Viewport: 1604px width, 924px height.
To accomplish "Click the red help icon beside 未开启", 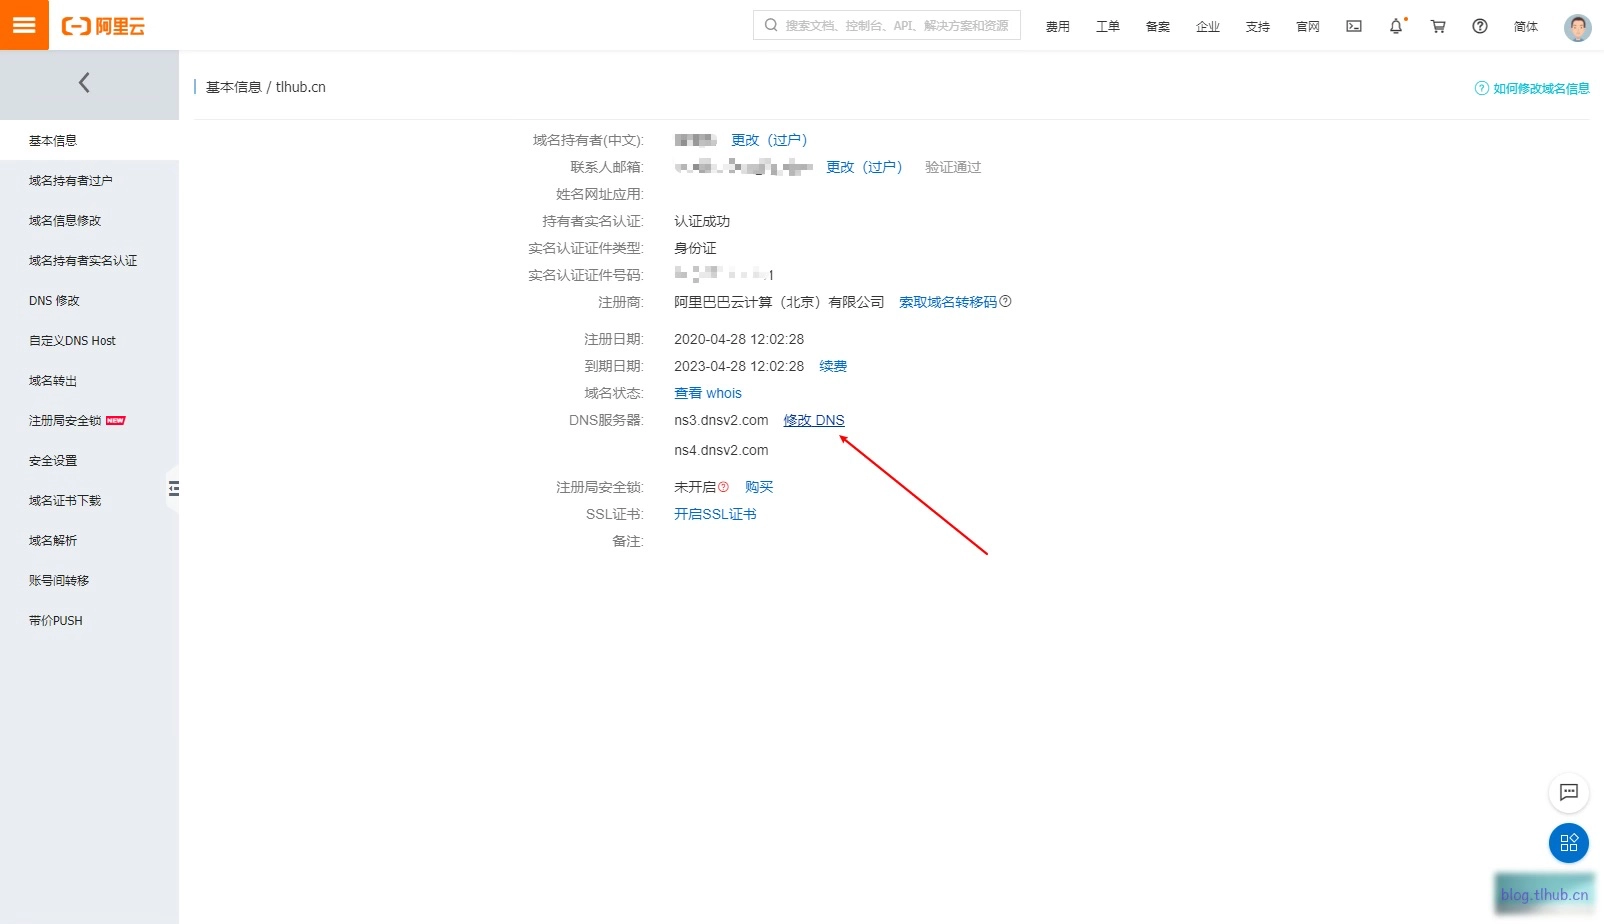I will (723, 487).
